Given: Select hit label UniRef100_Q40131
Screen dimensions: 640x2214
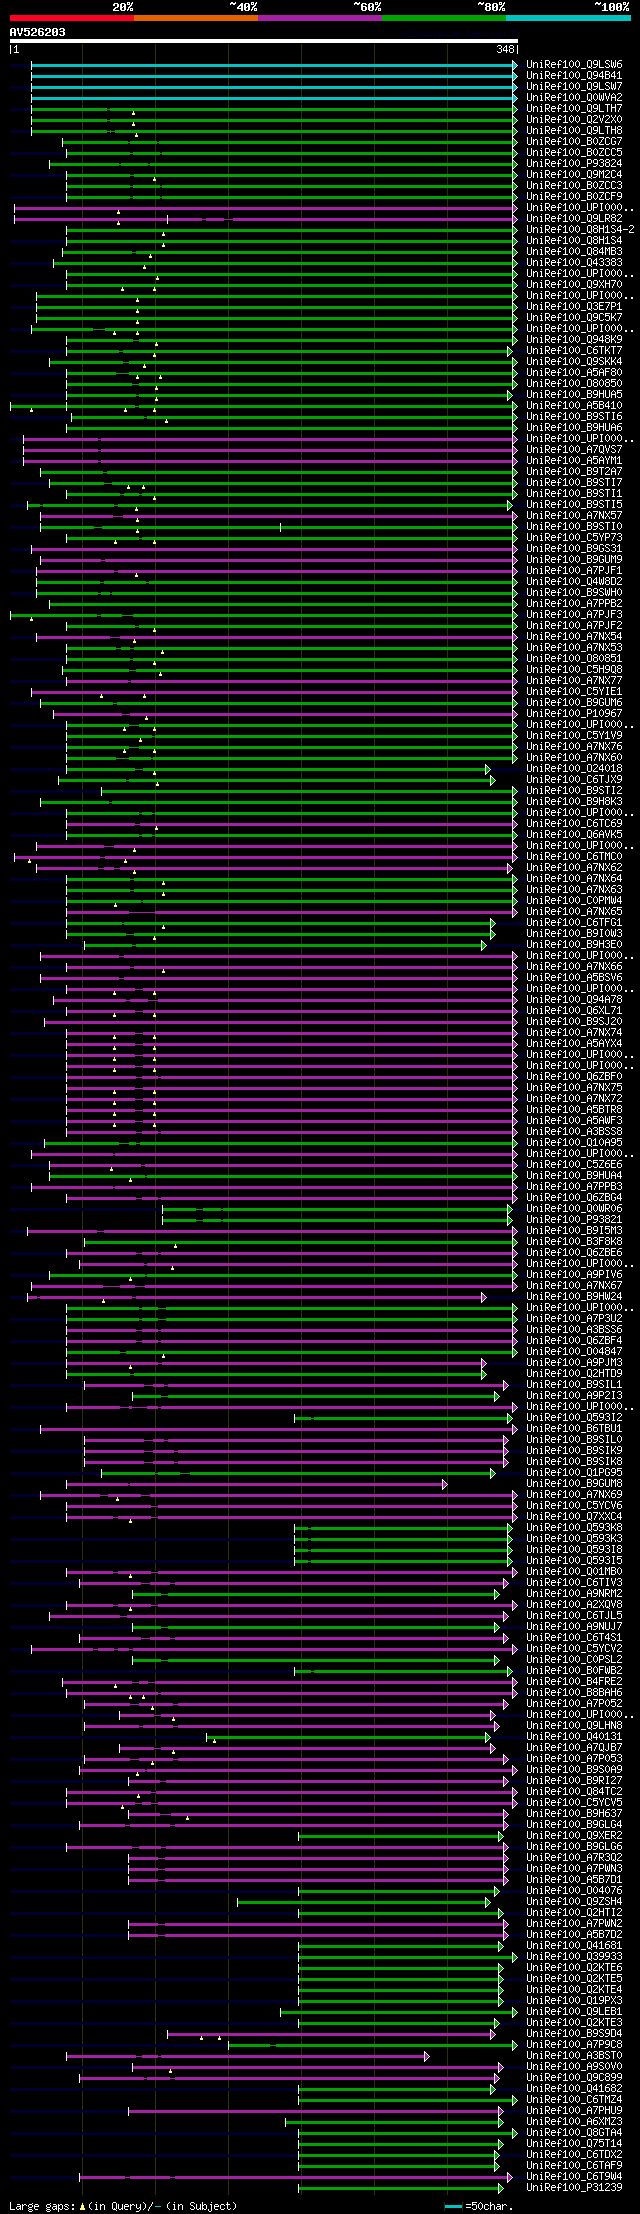Looking at the screenshot, I should [x=574, y=1737].
